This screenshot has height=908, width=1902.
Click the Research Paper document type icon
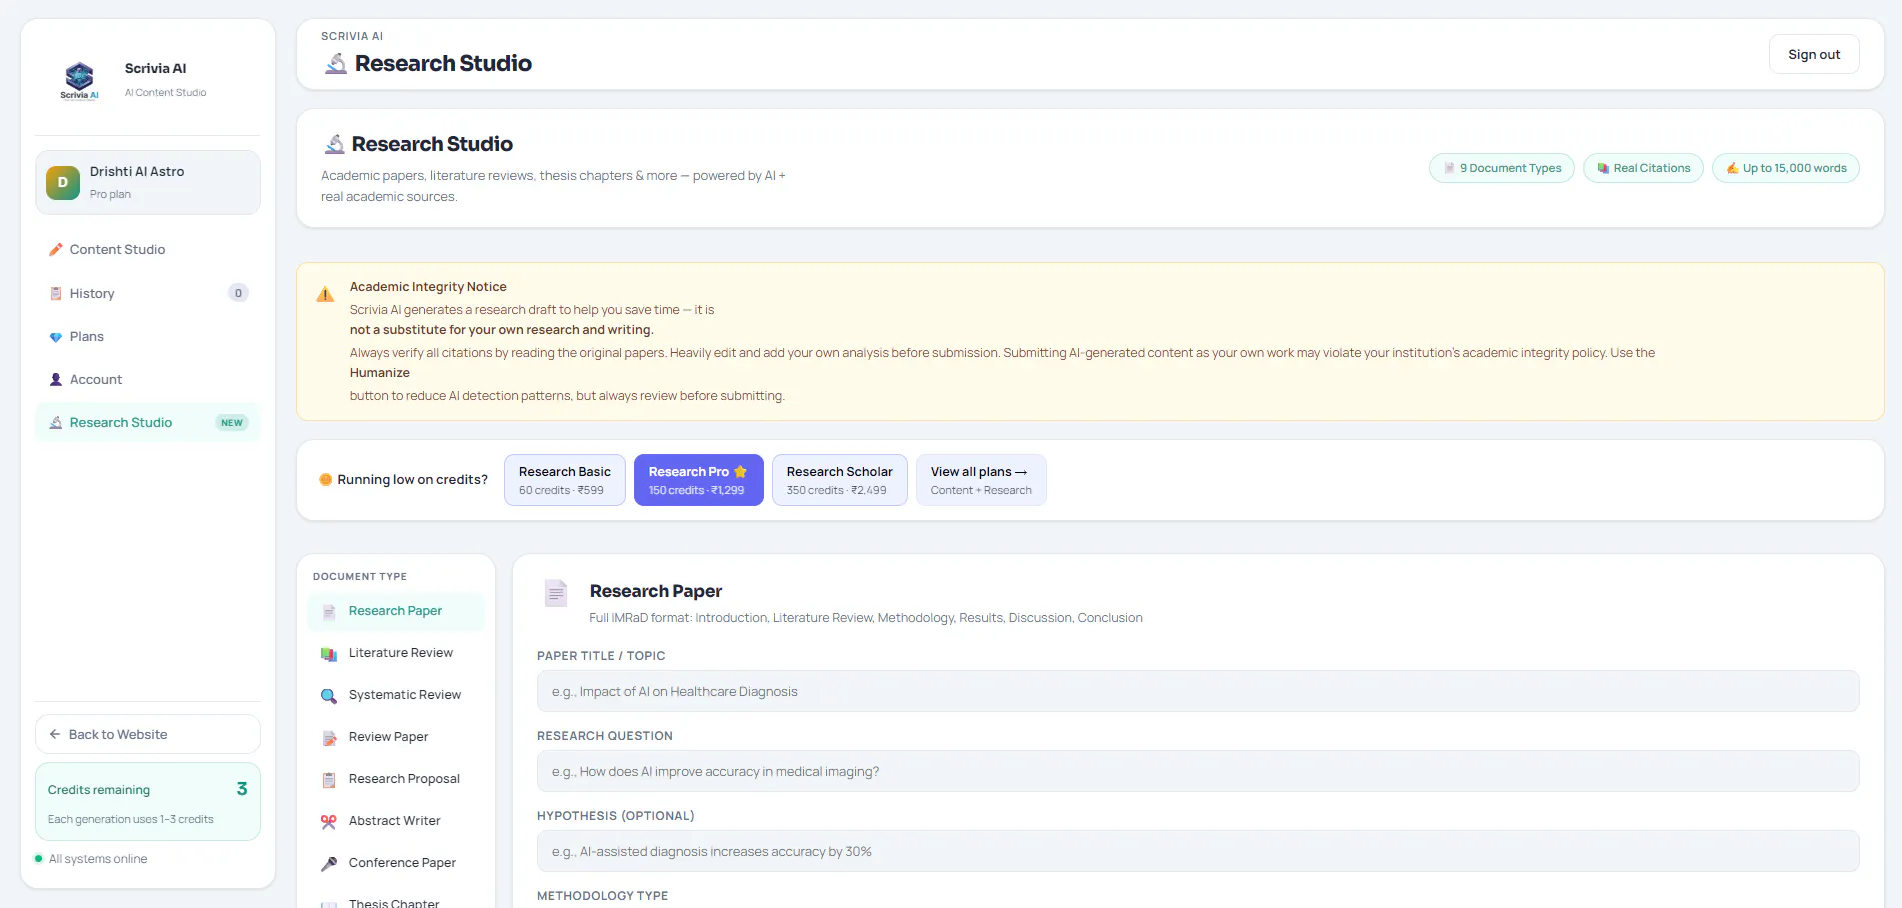tap(329, 612)
